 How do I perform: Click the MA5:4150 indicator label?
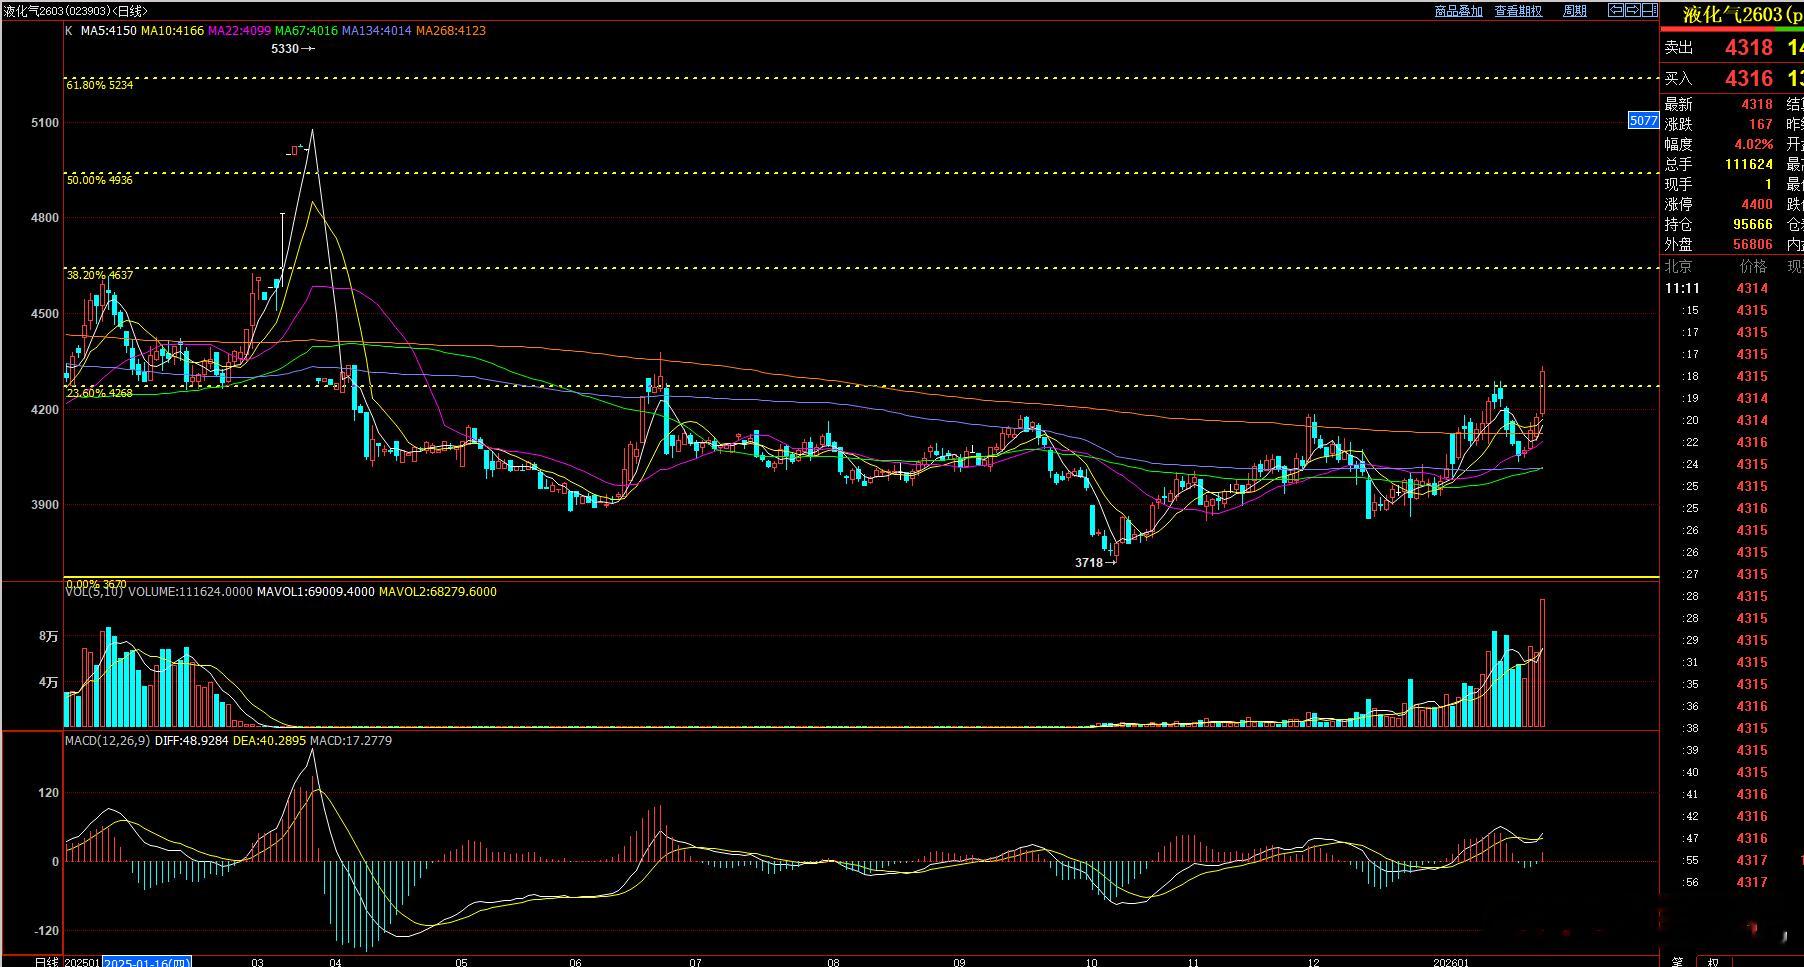108,31
